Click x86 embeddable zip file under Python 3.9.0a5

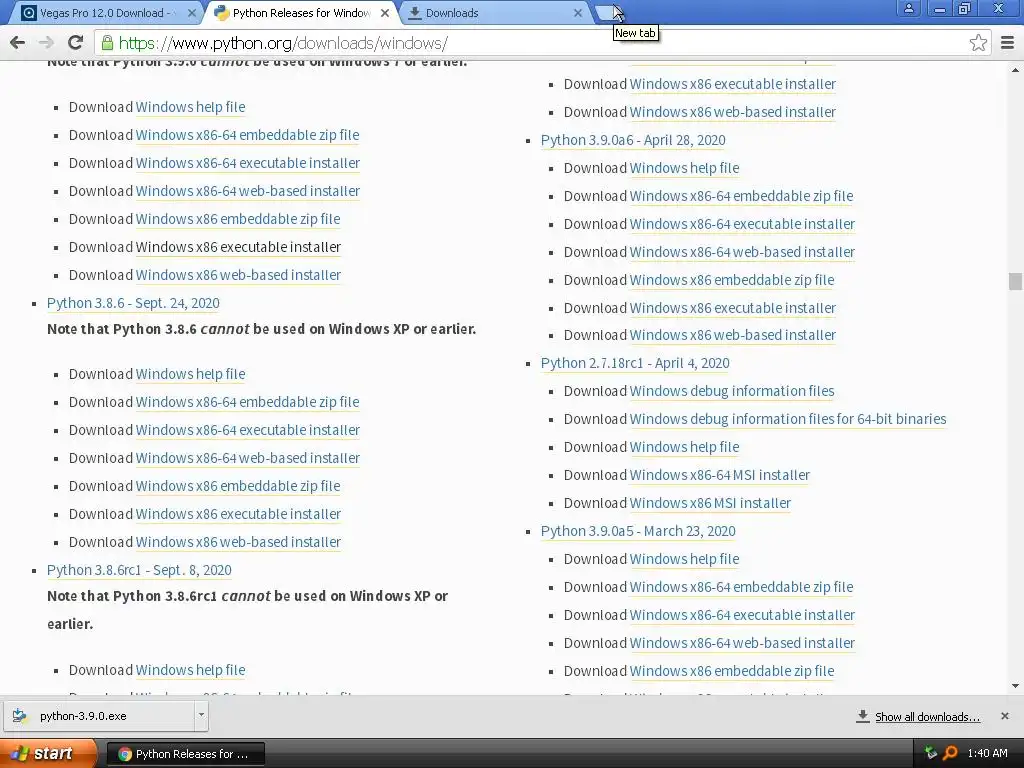coord(732,672)
